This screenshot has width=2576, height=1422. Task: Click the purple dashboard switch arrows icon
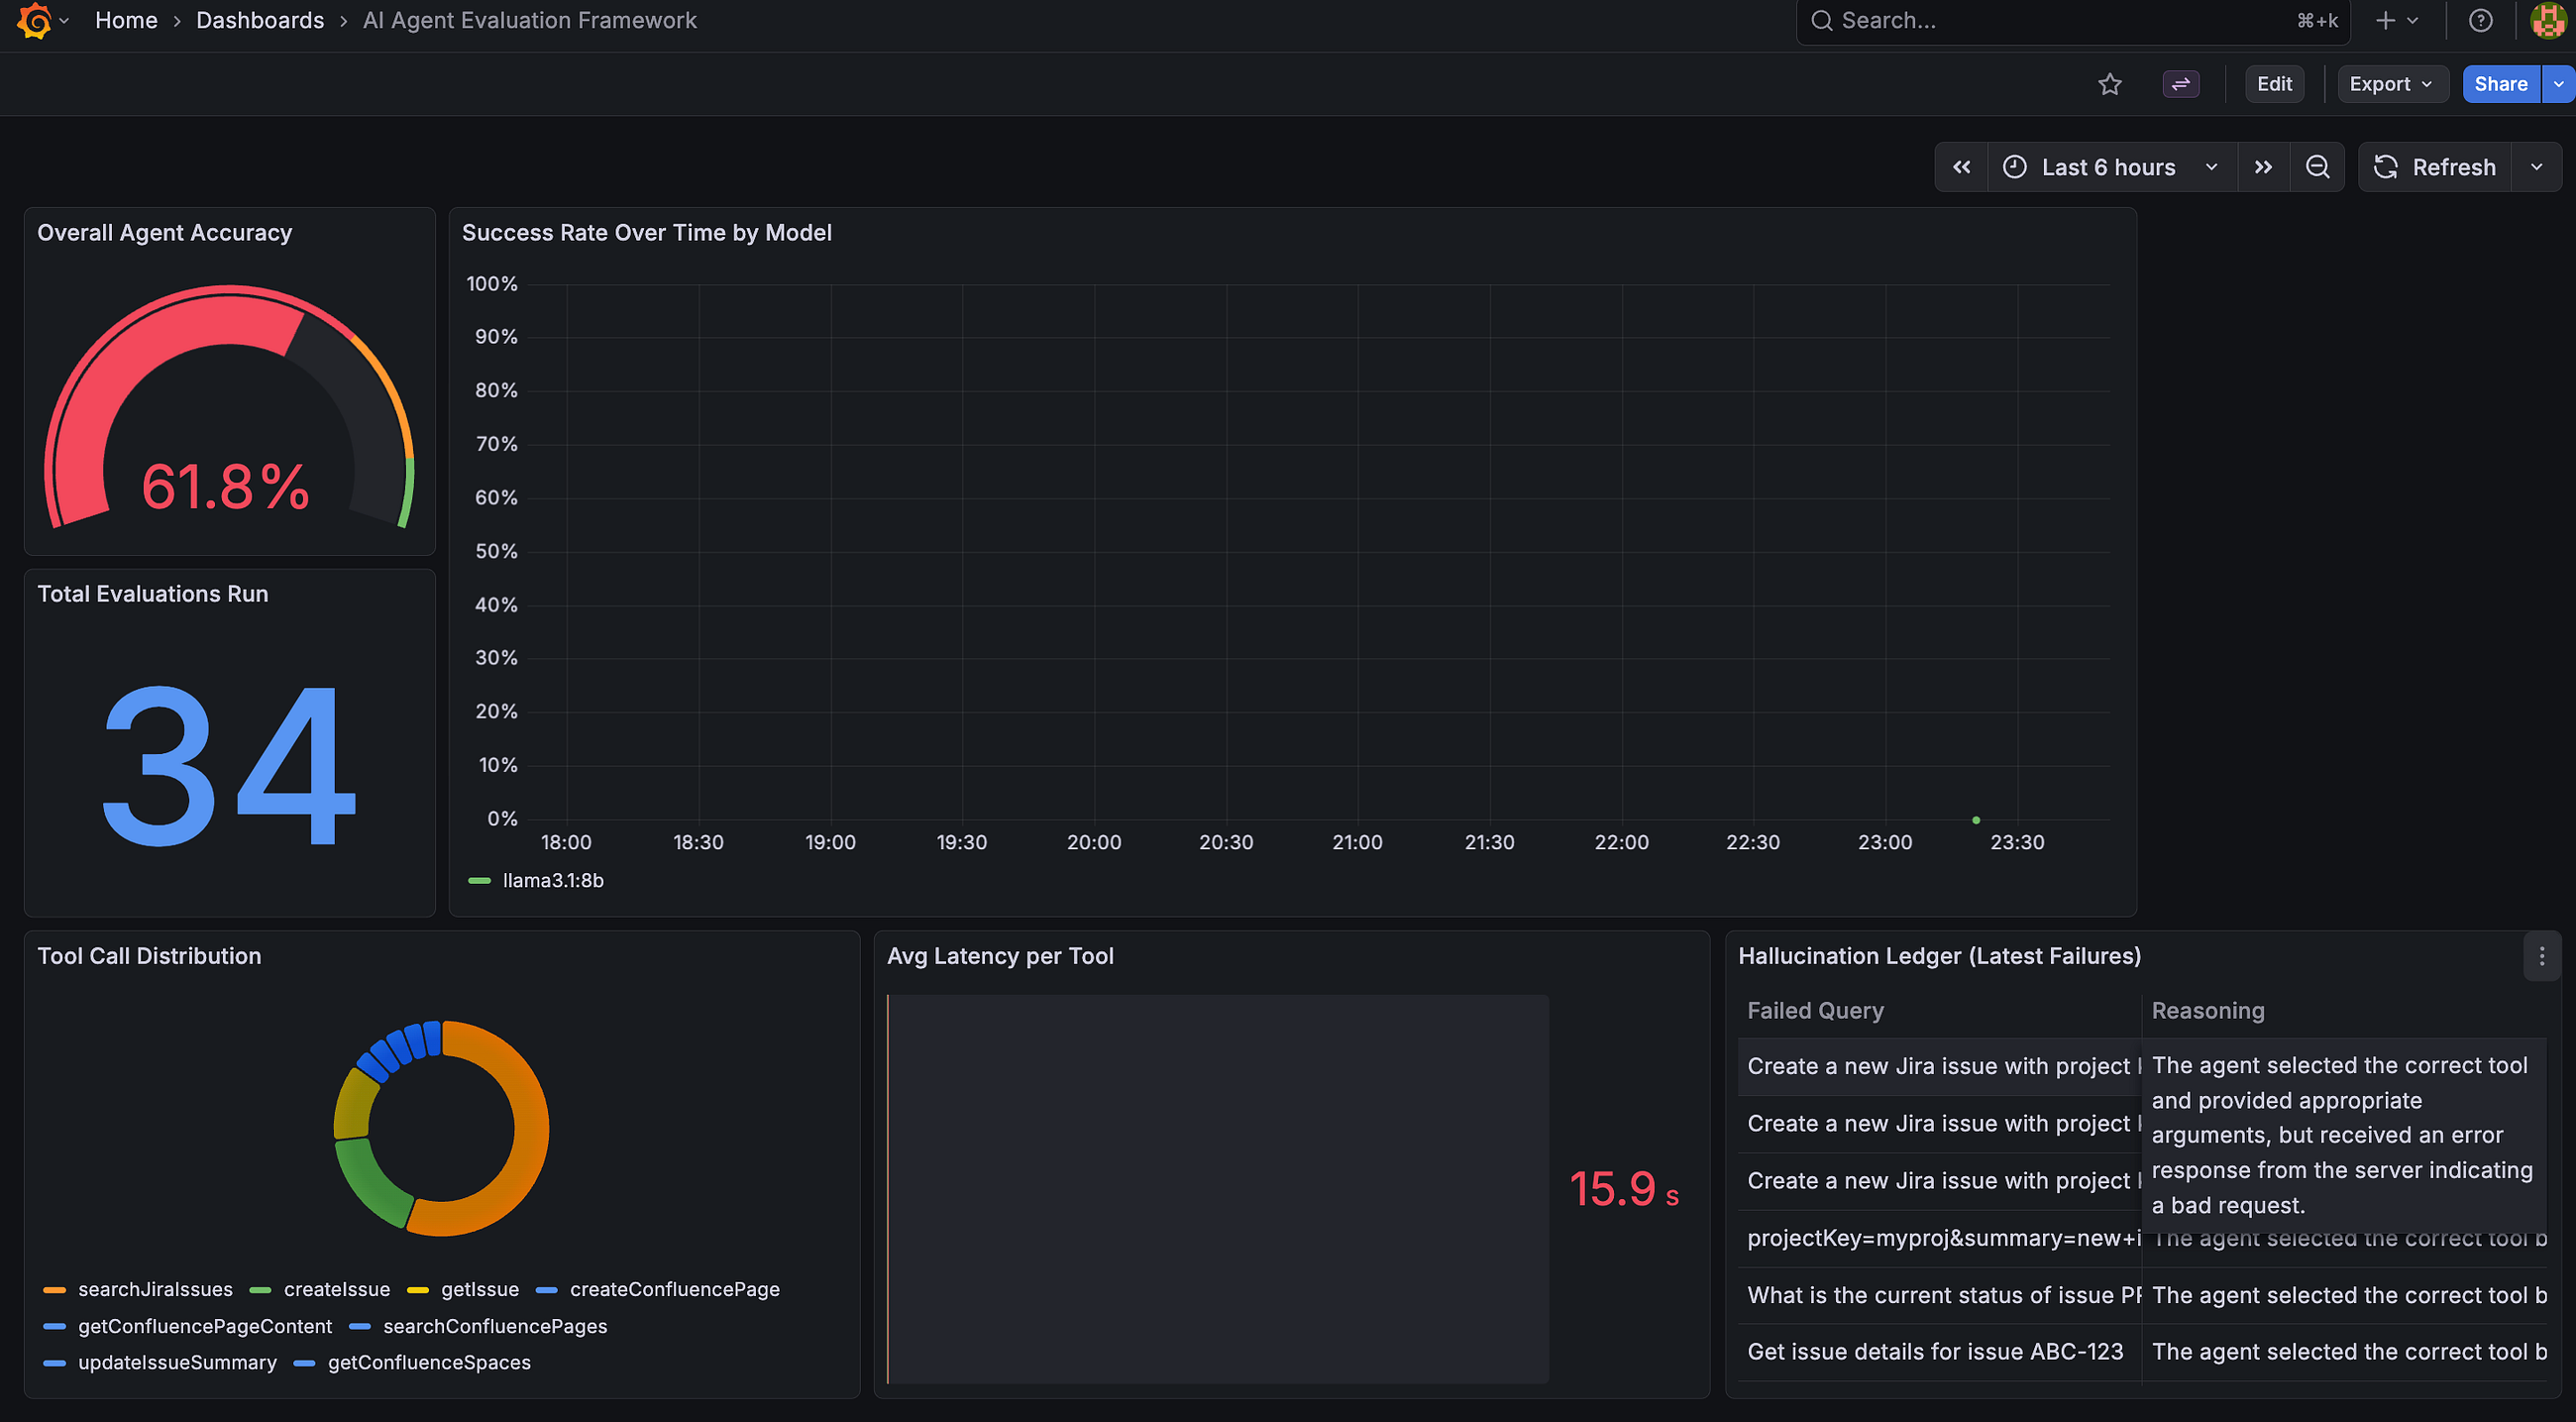click(x=2180, y=84)
